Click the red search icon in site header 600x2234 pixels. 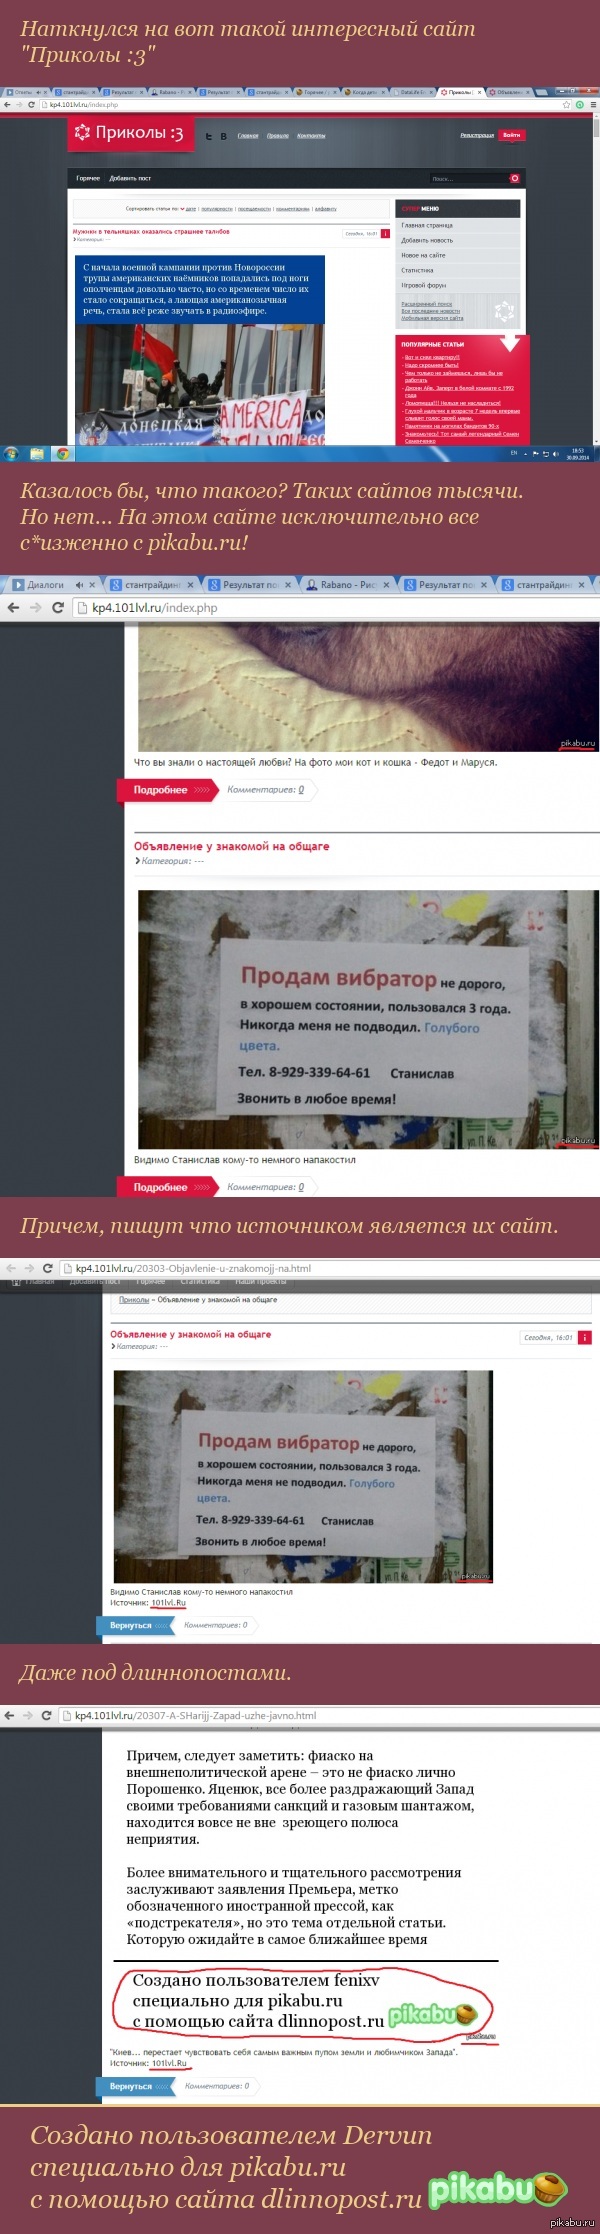pos(514,178)
